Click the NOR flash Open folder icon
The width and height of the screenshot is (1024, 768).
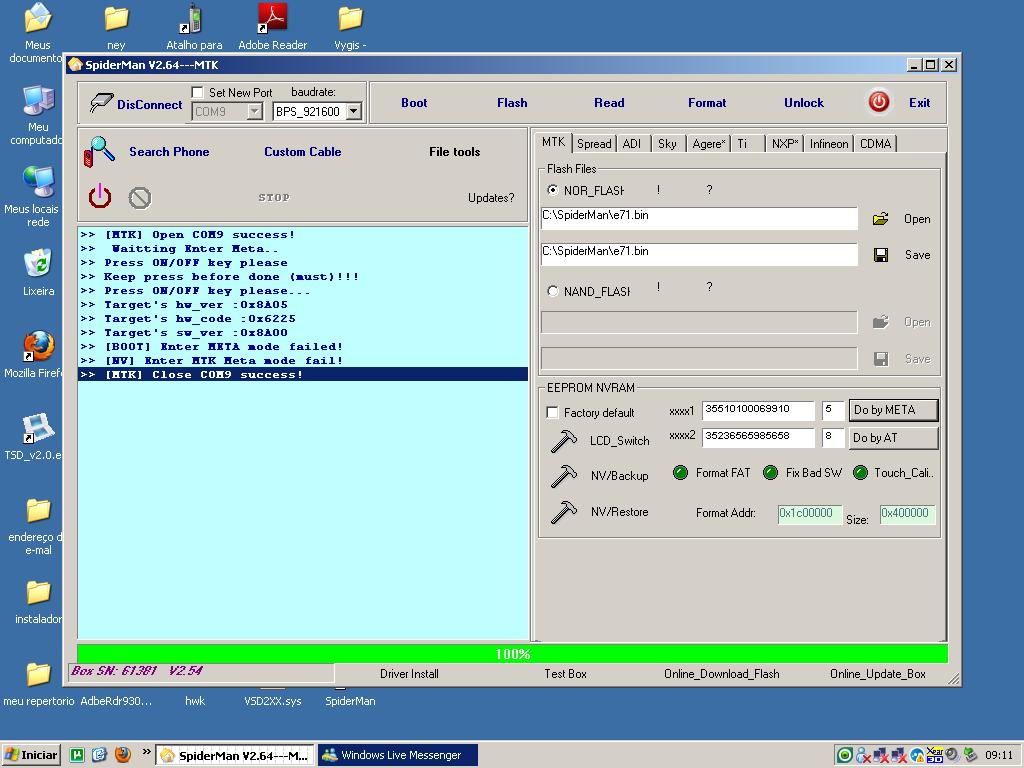pos(880,219)
